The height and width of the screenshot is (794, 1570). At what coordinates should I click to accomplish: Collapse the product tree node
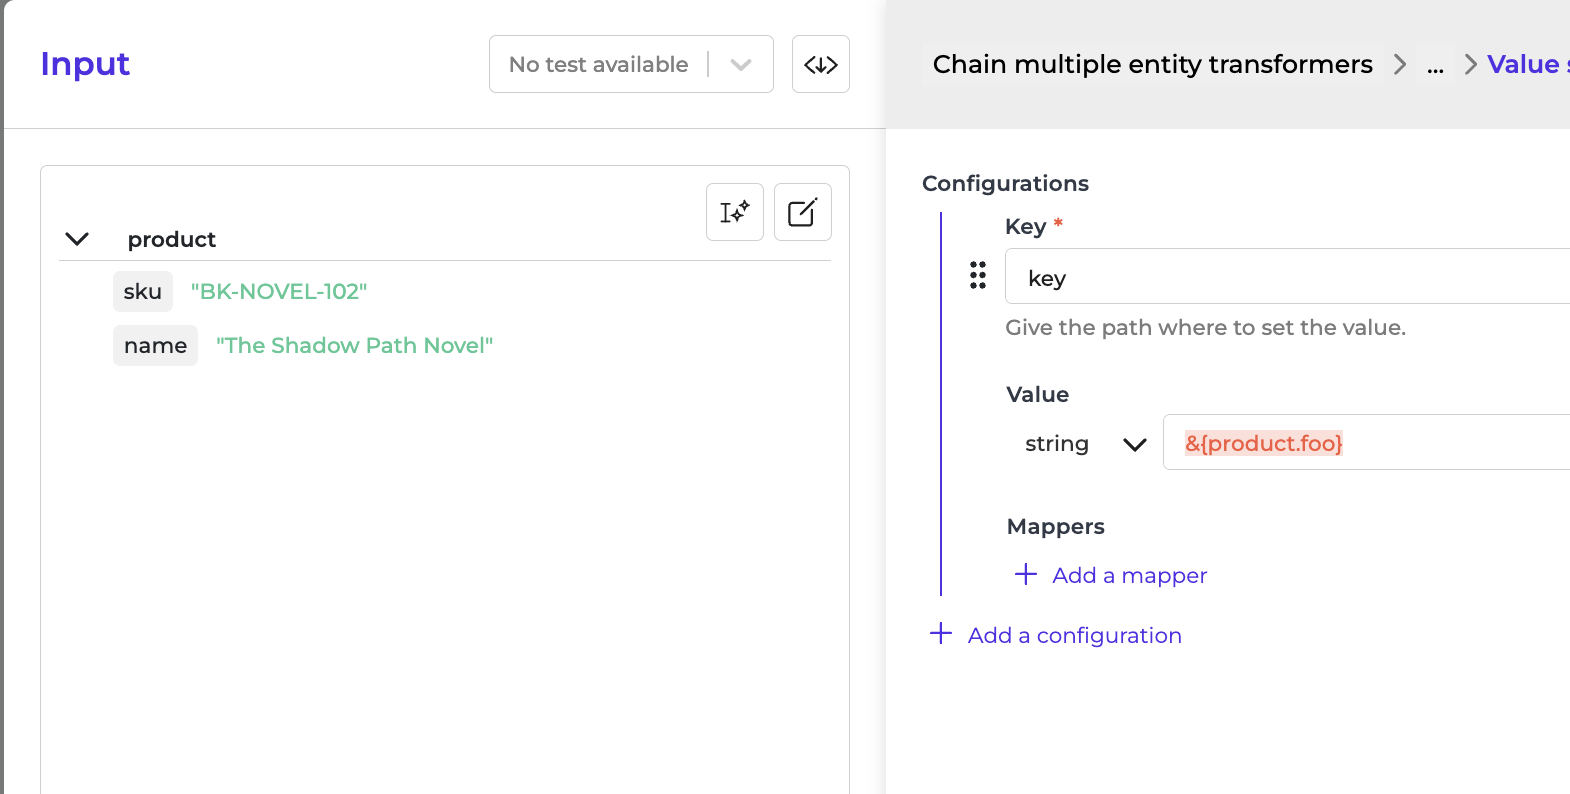(x=77, y=239)
